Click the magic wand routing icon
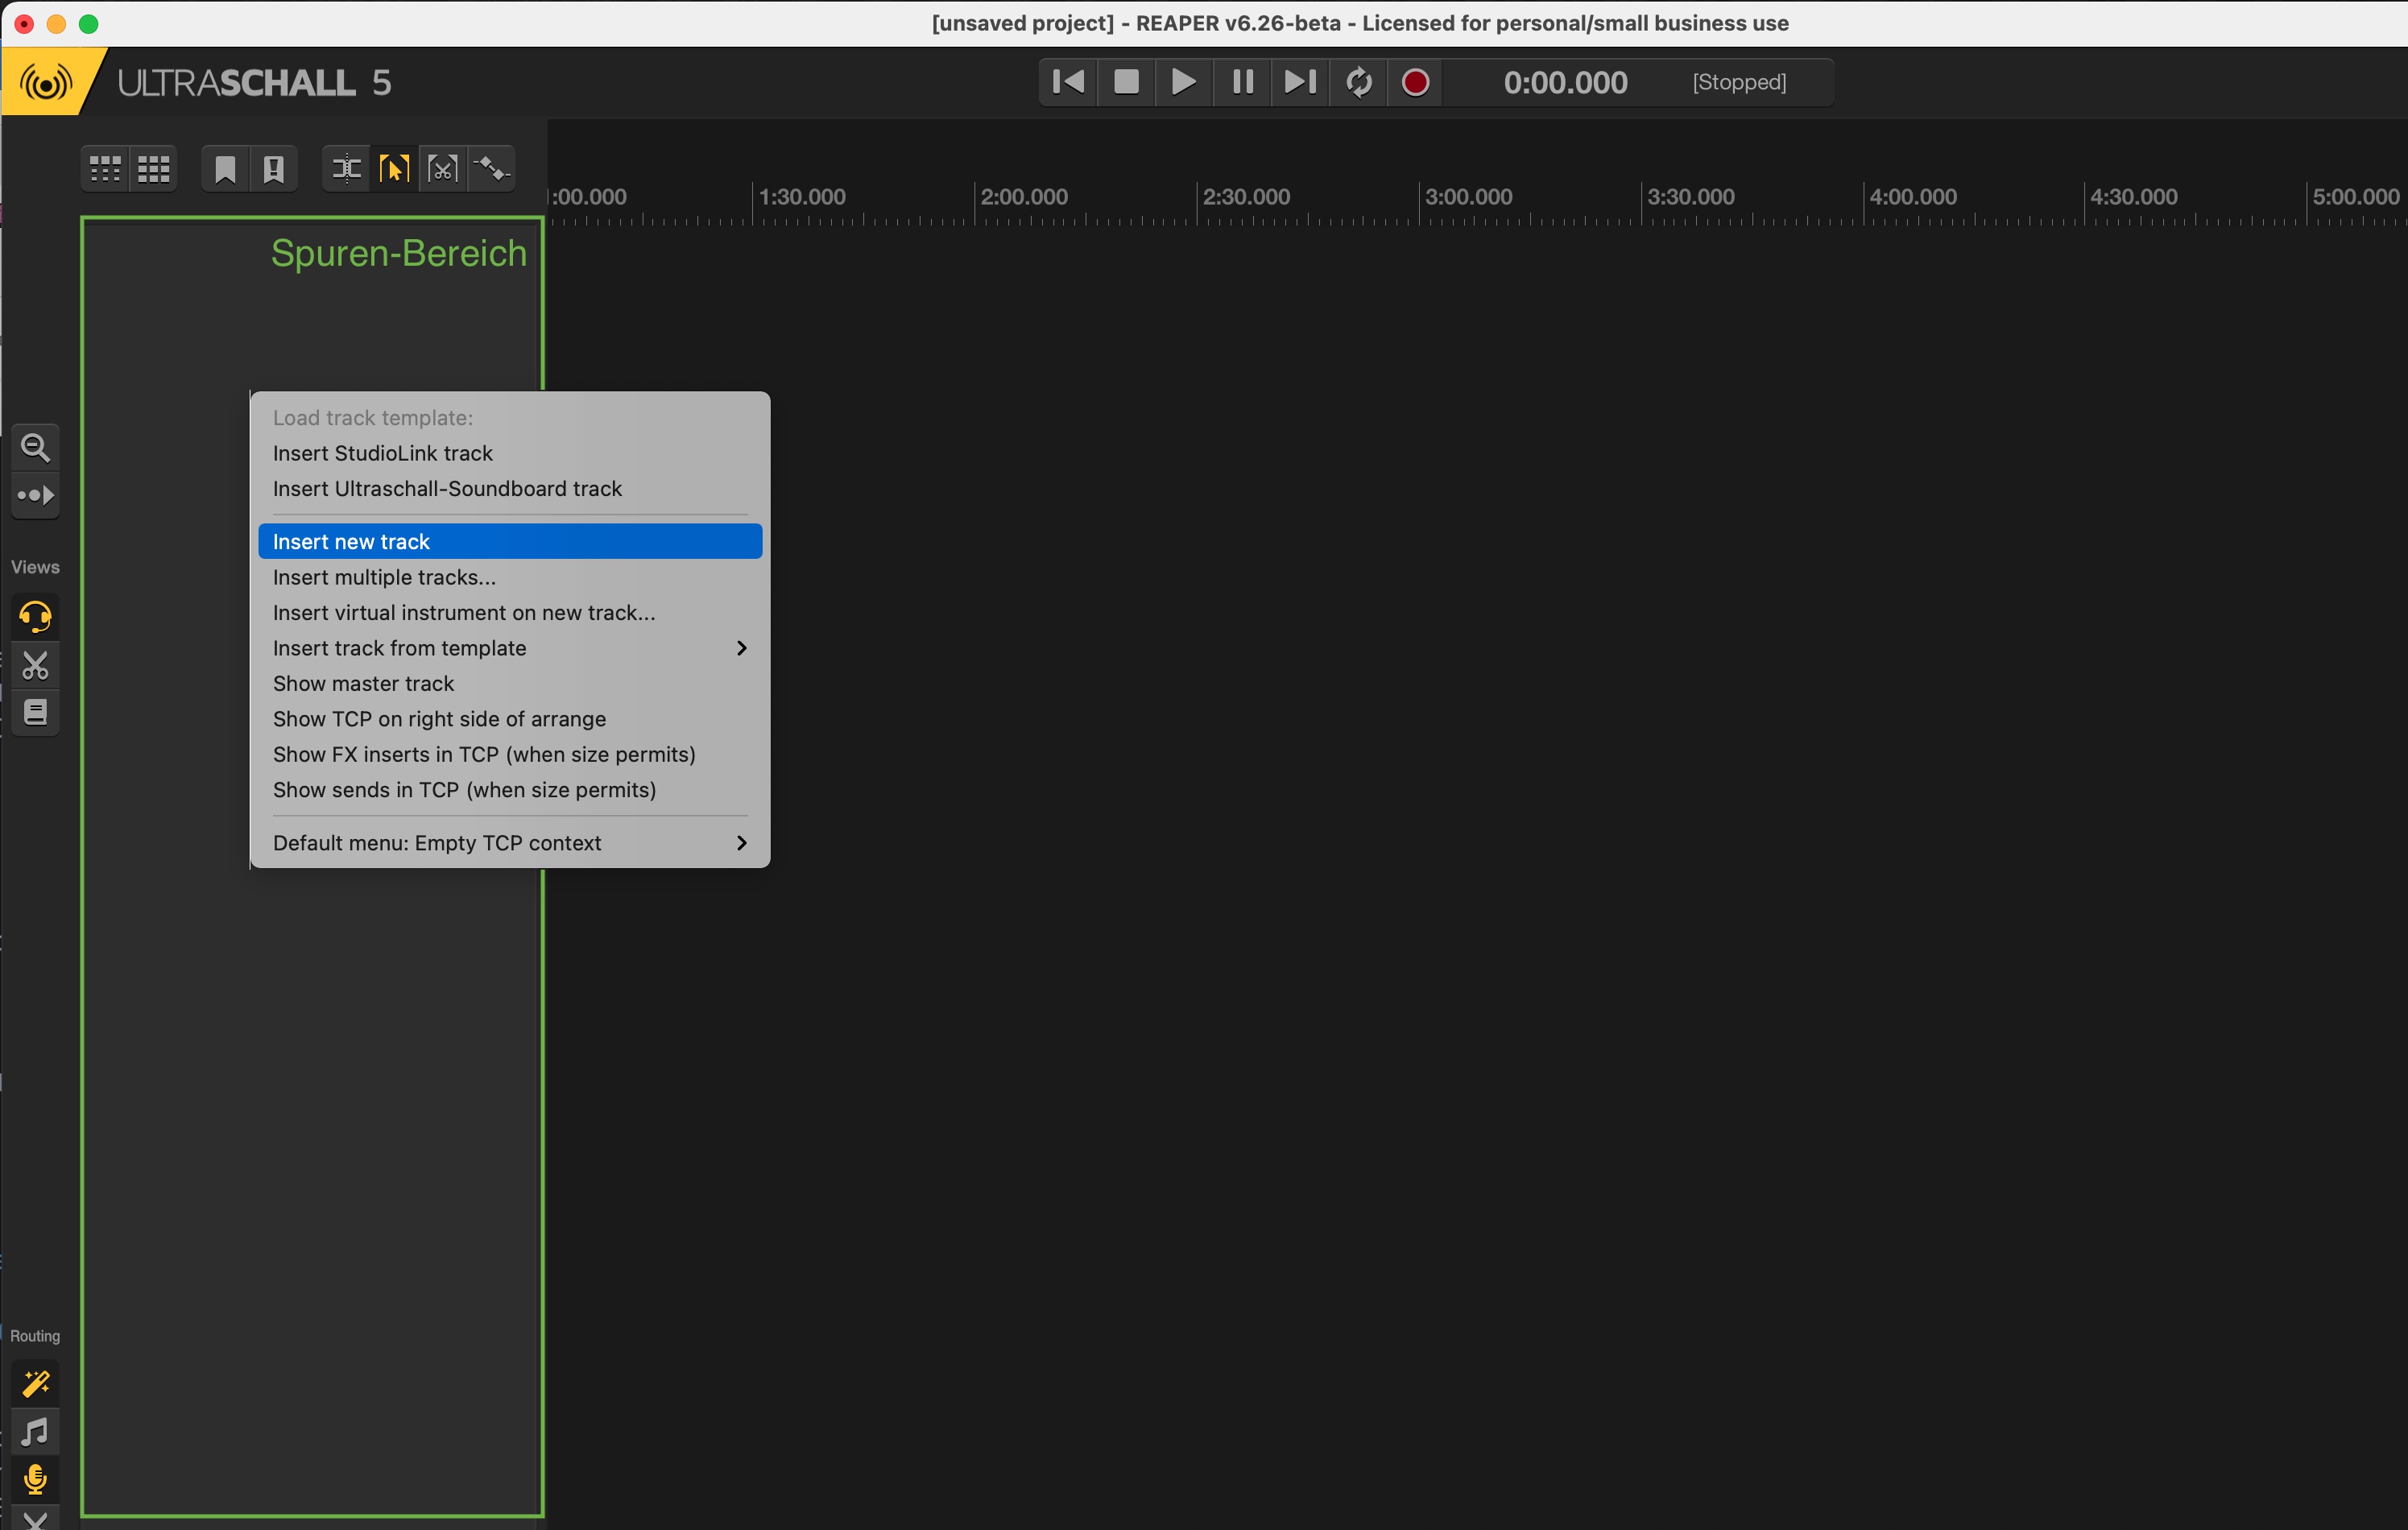This screenshot has width=2408, height=1530. click(x=35, y=1383)
